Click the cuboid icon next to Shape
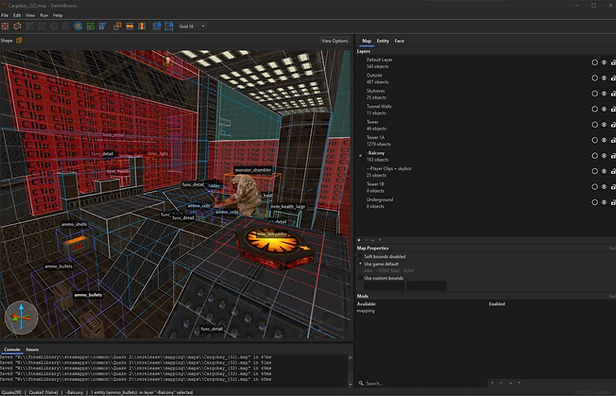 19,40
